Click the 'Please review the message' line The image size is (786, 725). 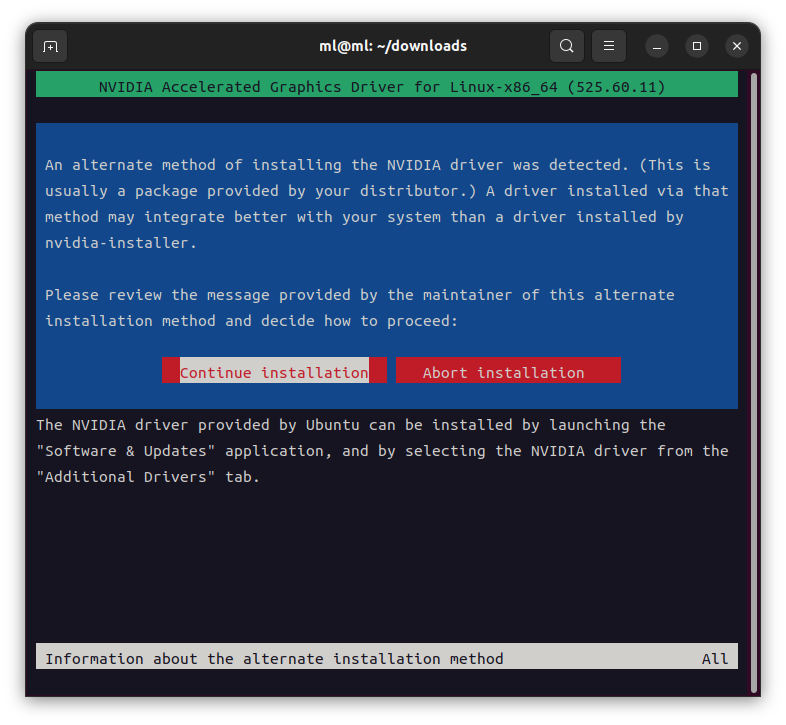359,295
